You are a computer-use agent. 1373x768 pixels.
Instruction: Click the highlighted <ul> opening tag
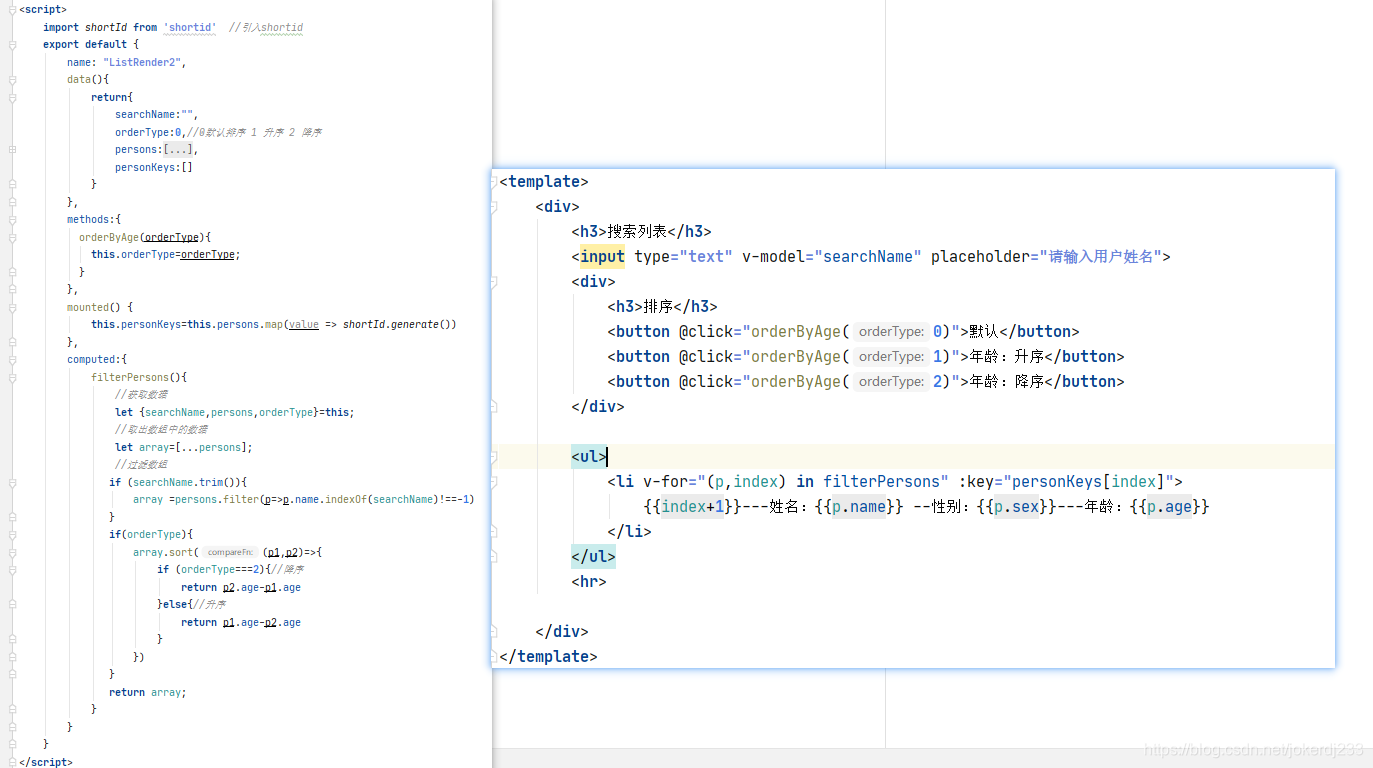coord(589,457)
